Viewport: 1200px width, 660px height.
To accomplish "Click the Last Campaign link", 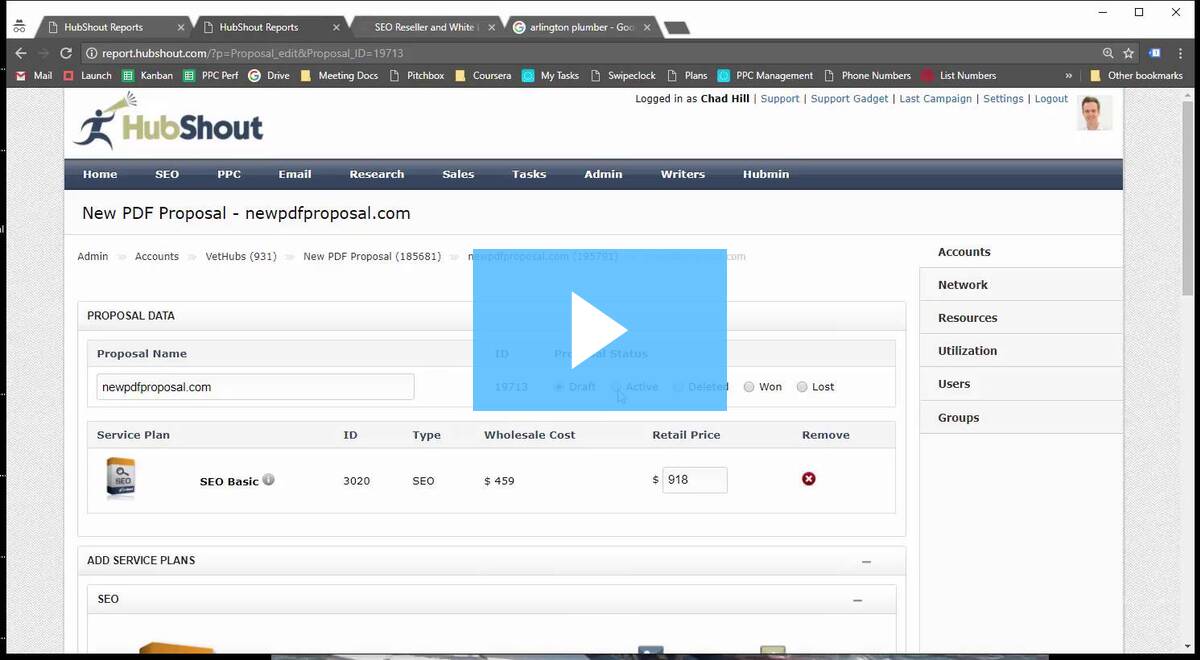I will coord(935,99).
